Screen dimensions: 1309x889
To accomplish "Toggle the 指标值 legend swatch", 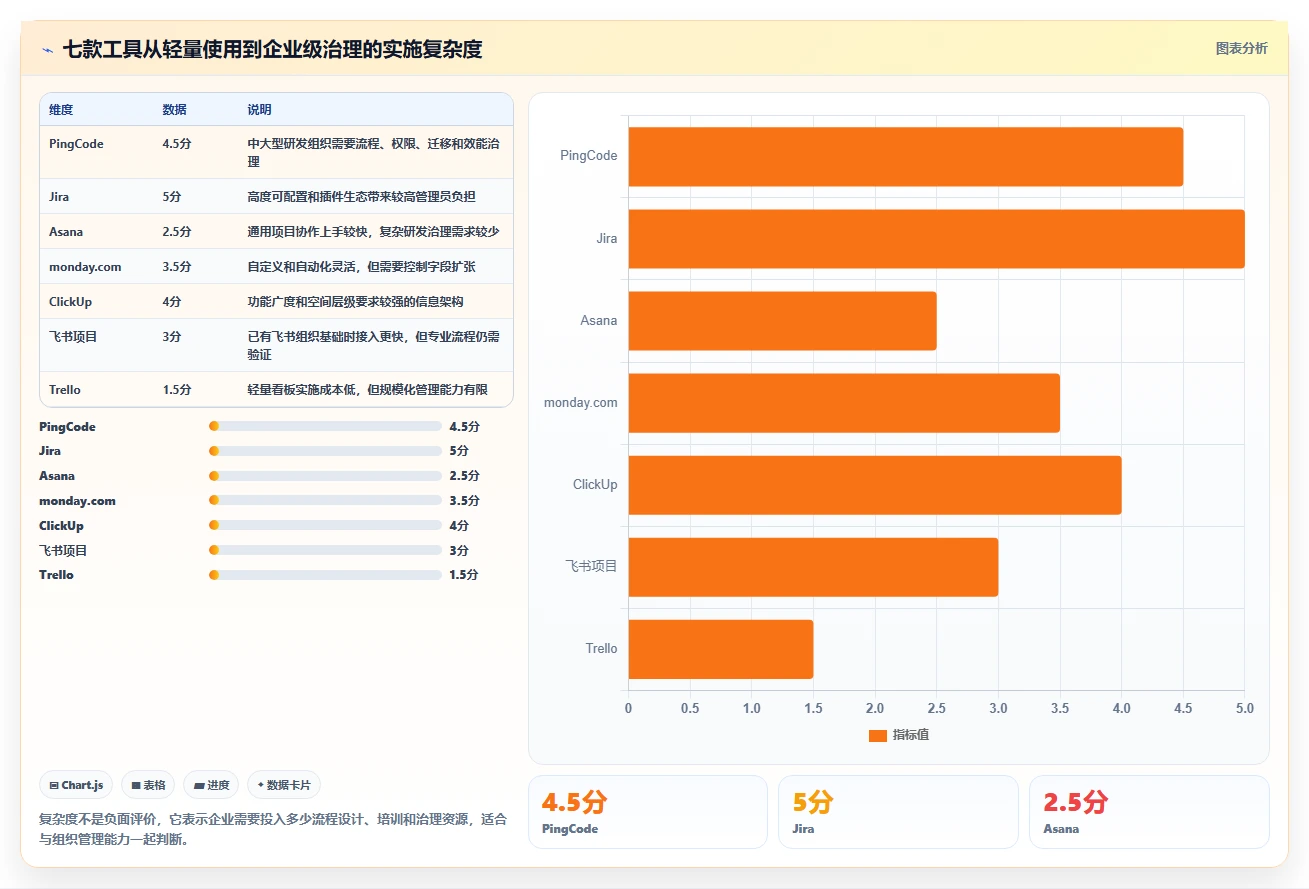I will pyautogui.click(x=878, y=735).
